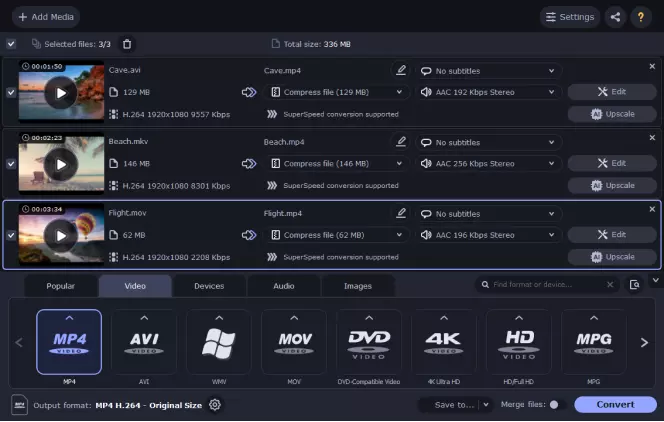Switch to the Images tab

[358, 286]
